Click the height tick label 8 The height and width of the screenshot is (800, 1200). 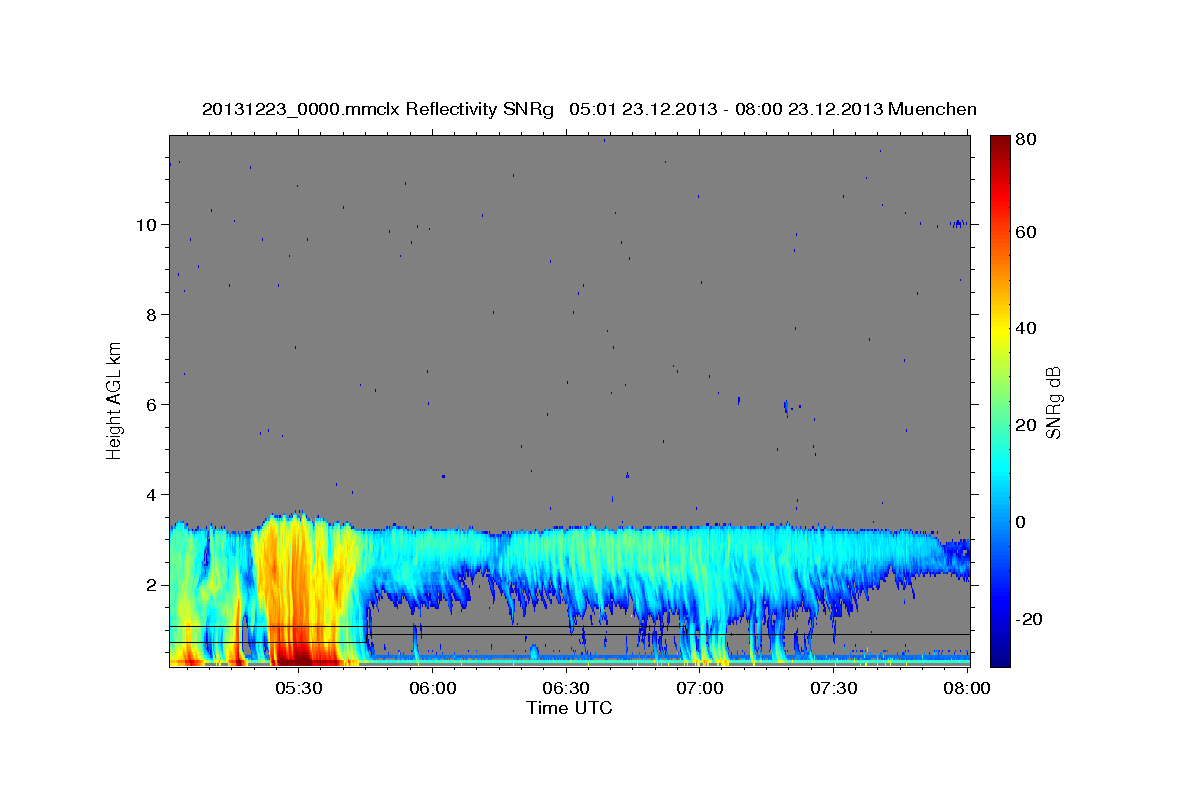152,314
